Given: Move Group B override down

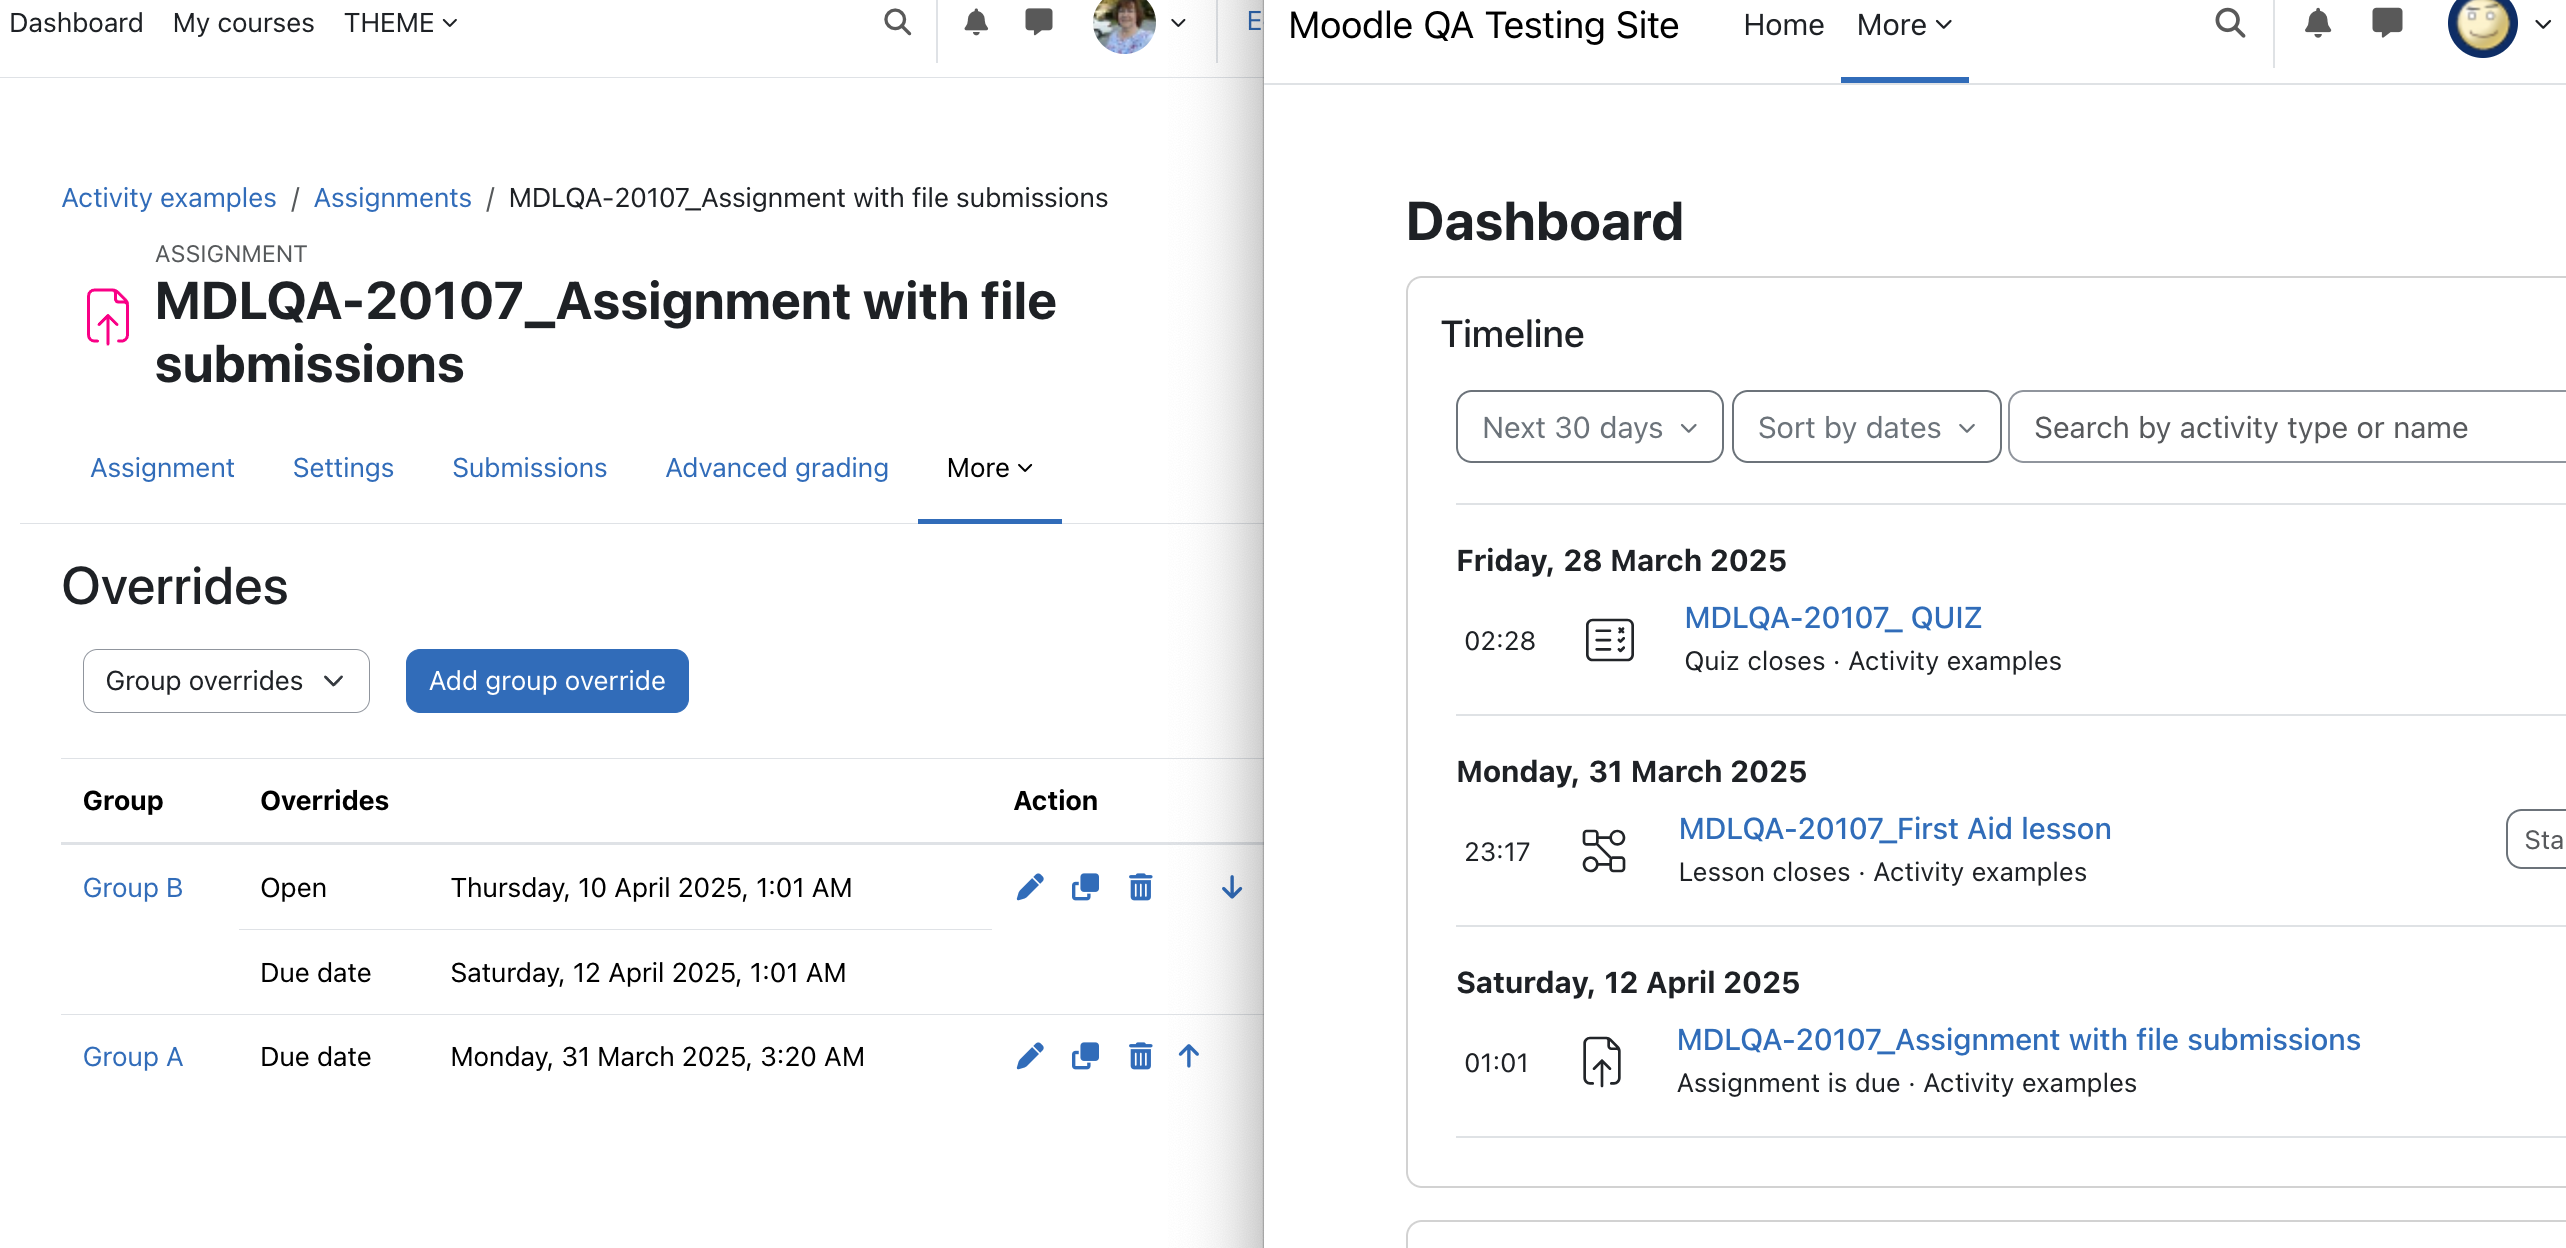Looking at the screenshot, I should click(1232, 887).
